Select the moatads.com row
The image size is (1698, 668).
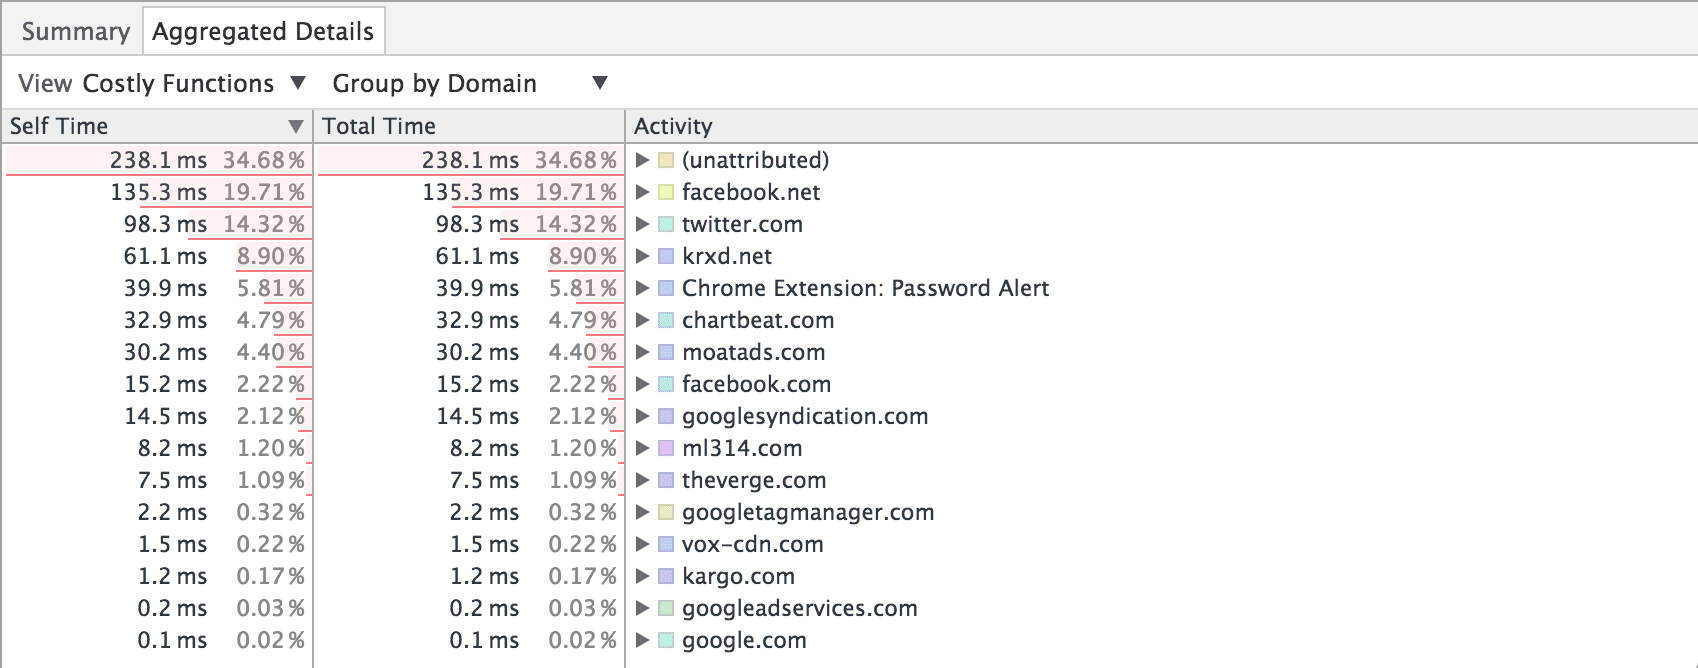(x=753, y=352)
